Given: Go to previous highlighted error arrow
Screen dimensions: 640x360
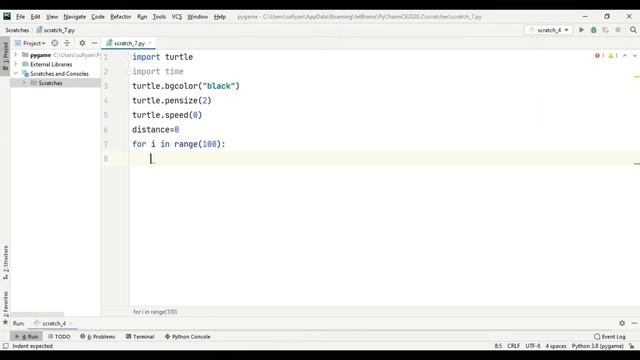Looking at the screenshot, I should point(625,56).
